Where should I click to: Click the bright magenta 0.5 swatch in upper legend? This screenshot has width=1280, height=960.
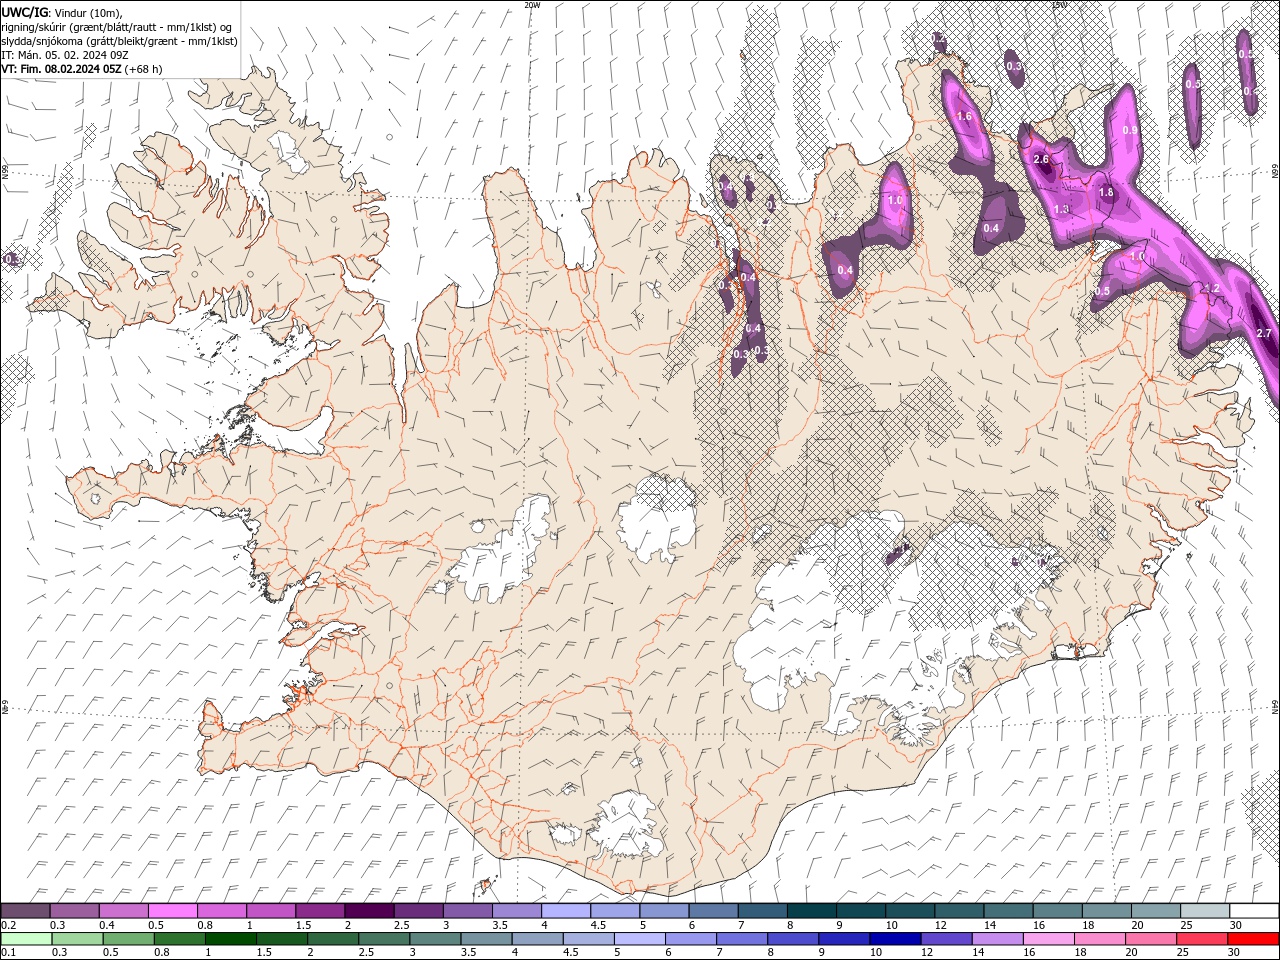[x=173, y=911]
